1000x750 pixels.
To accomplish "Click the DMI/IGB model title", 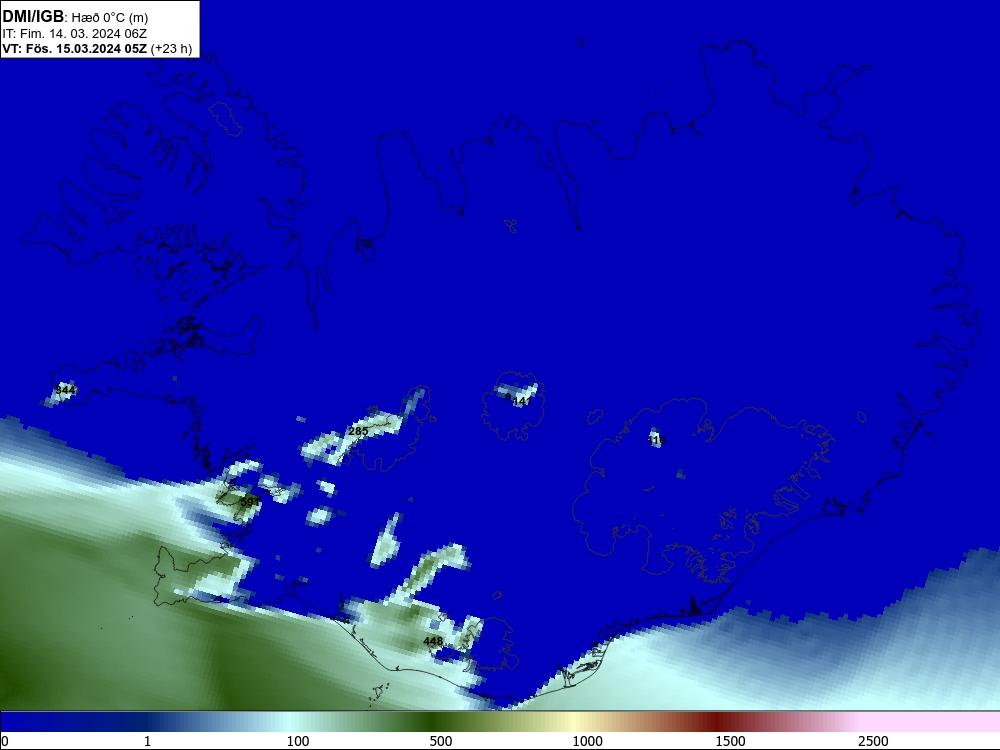I will [x=33, y=17].
